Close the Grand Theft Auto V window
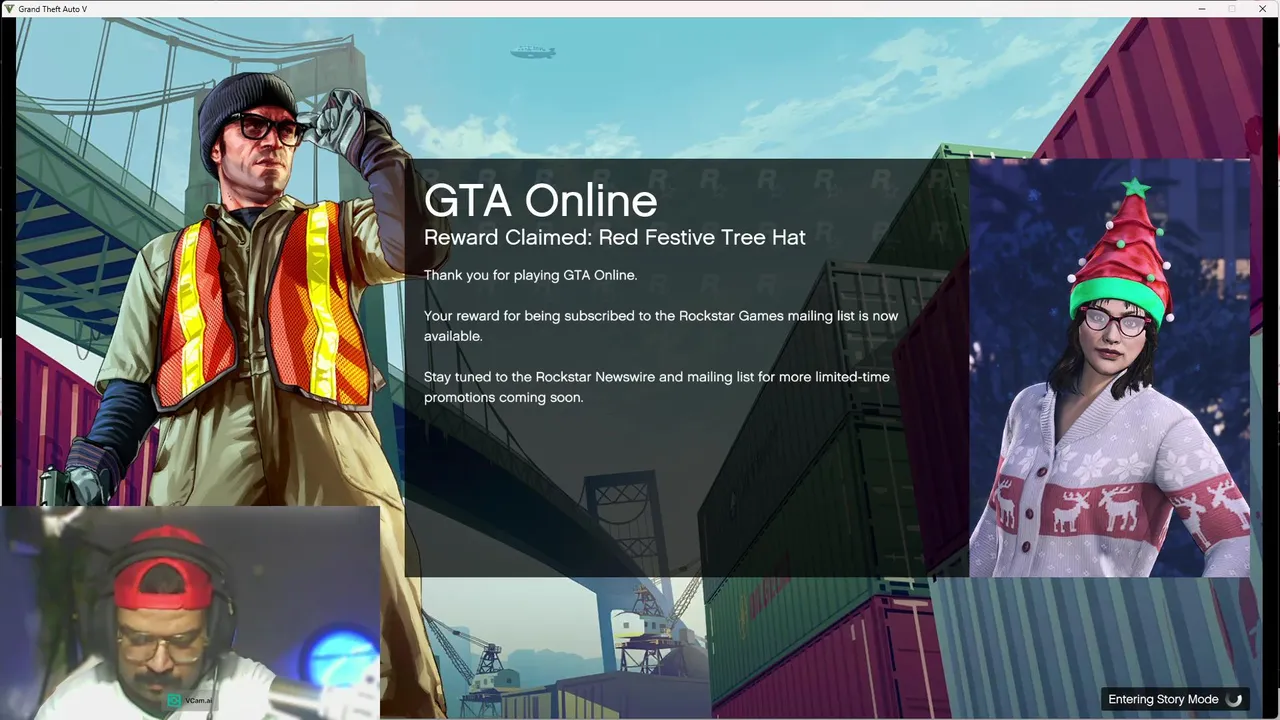The height and width of the screenshot is (720, 1280). pyautogui.click(x=1262, y=9)
